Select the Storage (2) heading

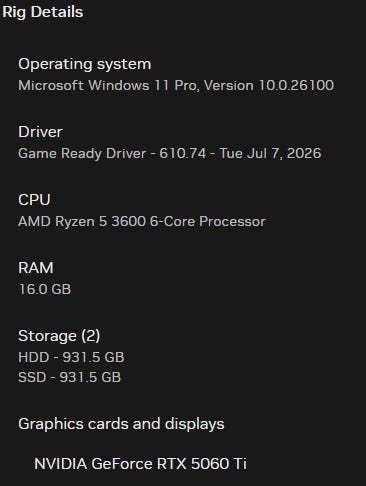tap(59, 336)
